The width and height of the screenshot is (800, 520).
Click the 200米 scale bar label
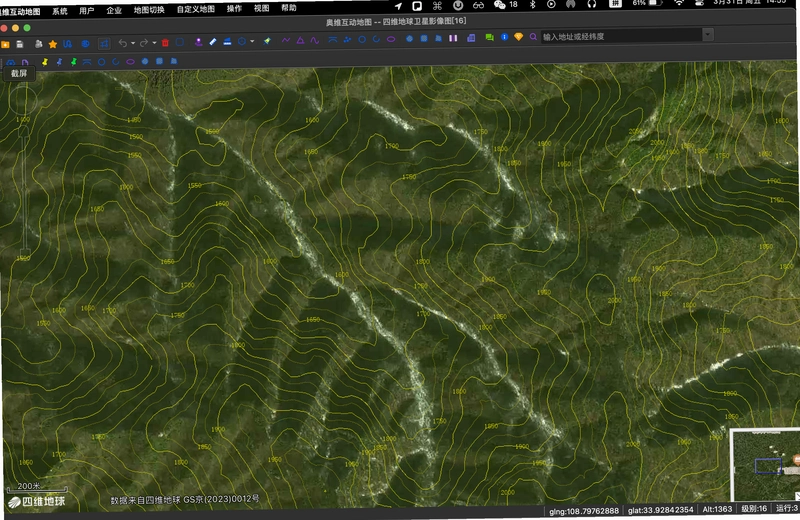pos(29,486)
